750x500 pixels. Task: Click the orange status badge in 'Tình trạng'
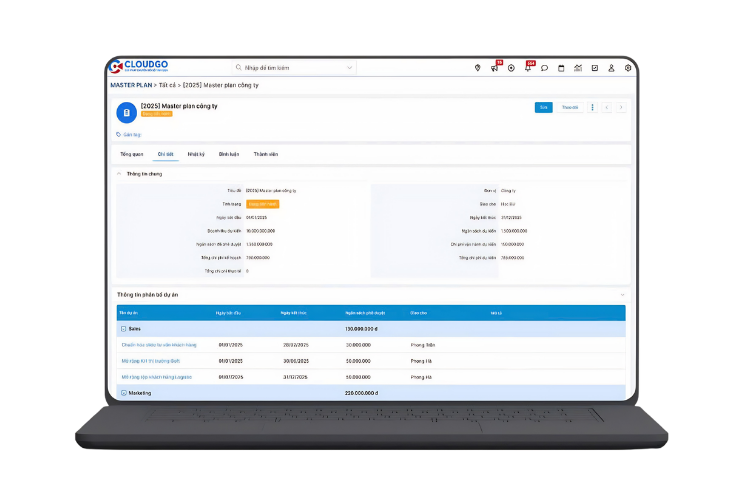click(x=262, y=204)
